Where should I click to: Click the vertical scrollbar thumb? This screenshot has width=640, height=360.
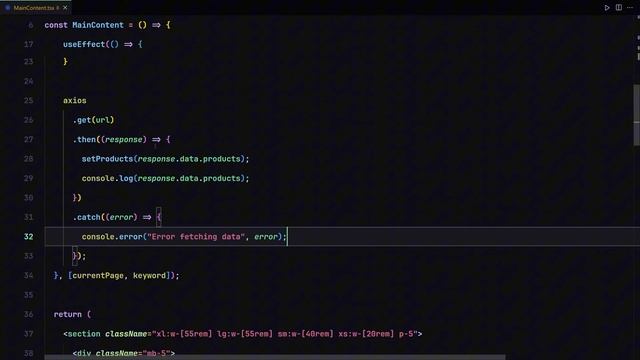point(636,115)
